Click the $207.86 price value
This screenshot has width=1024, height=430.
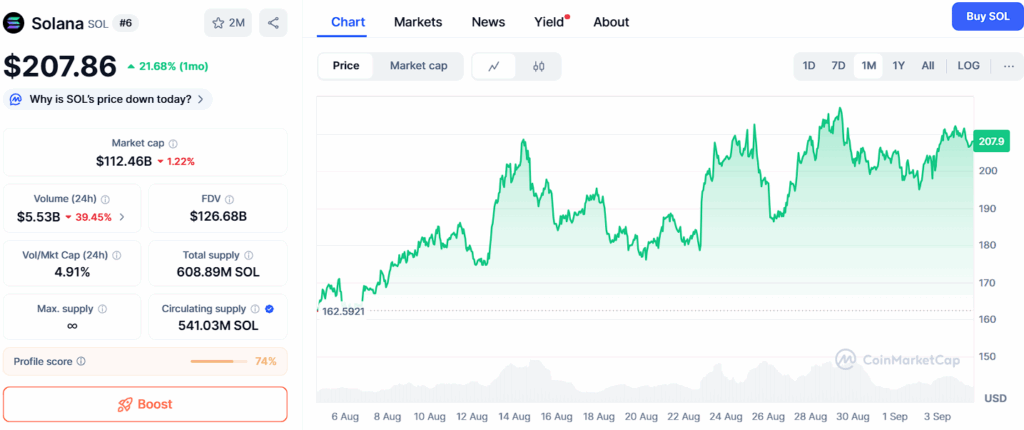(60, 66)
